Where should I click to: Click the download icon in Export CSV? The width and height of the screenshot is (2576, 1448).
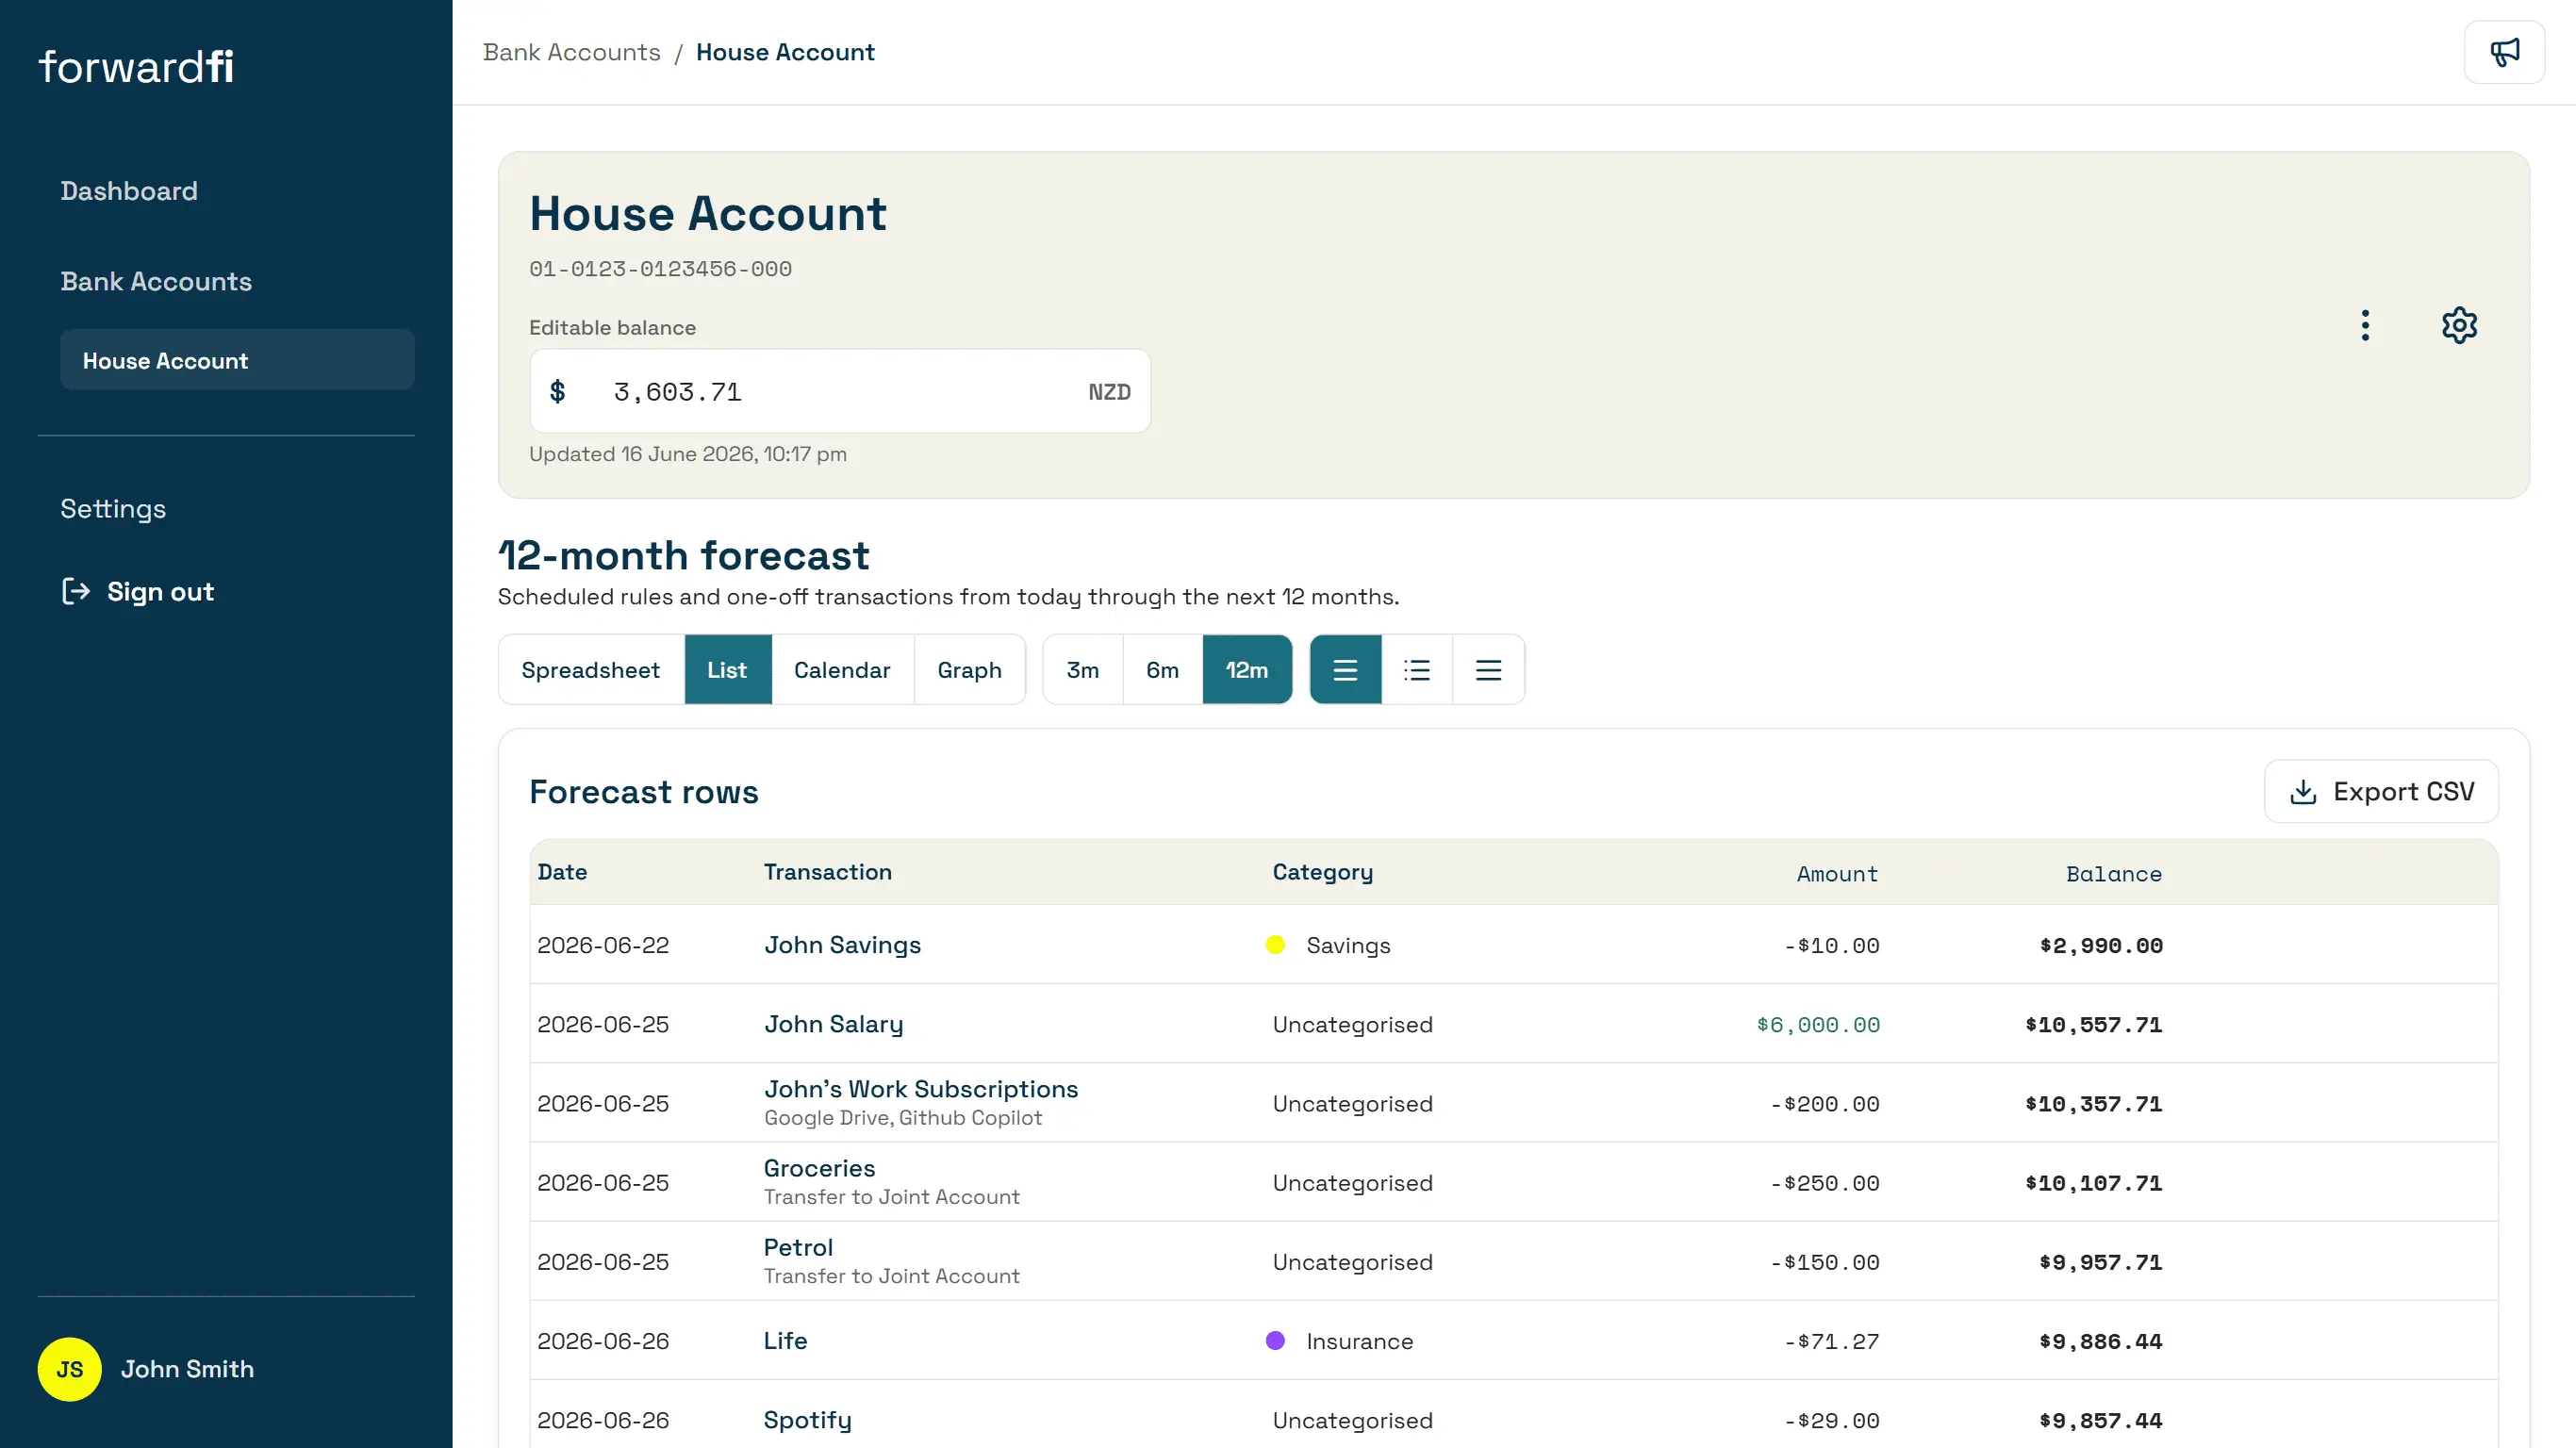pos(2303,792)
